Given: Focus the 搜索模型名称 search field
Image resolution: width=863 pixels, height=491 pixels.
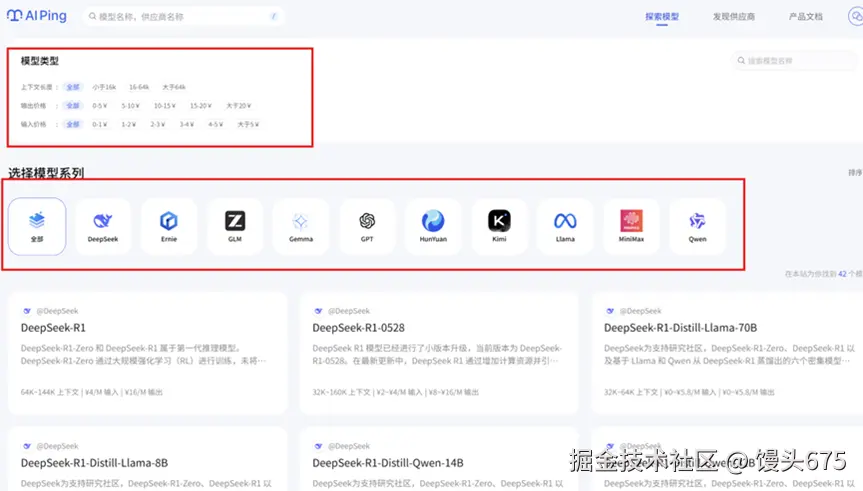Looking at the screenshot, I should (x=794, y=61).
